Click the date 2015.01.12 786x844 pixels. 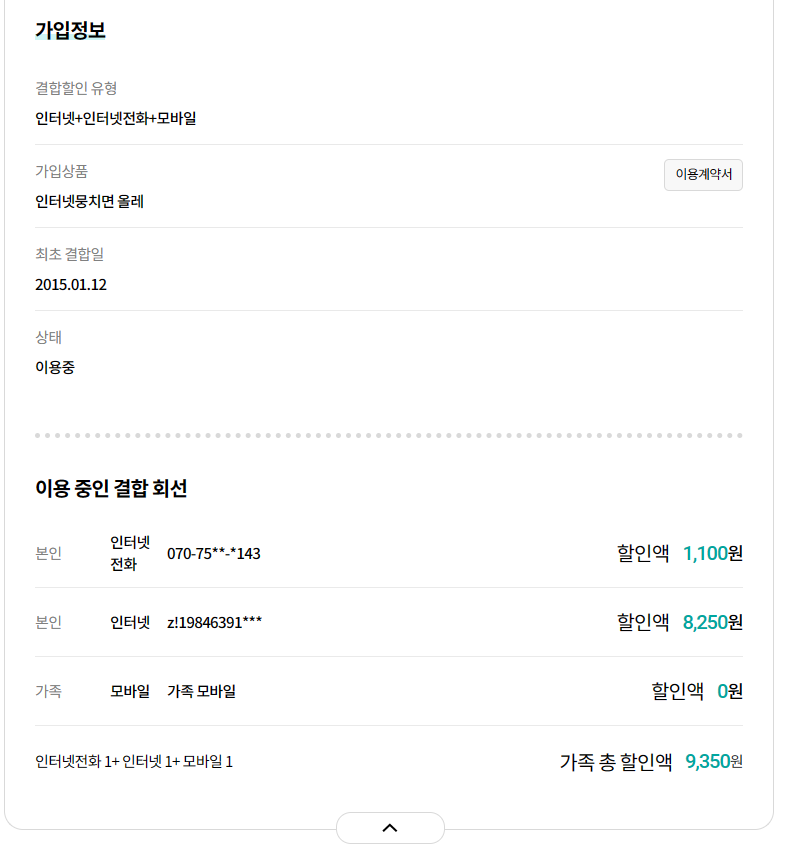[x=71, y=284]
